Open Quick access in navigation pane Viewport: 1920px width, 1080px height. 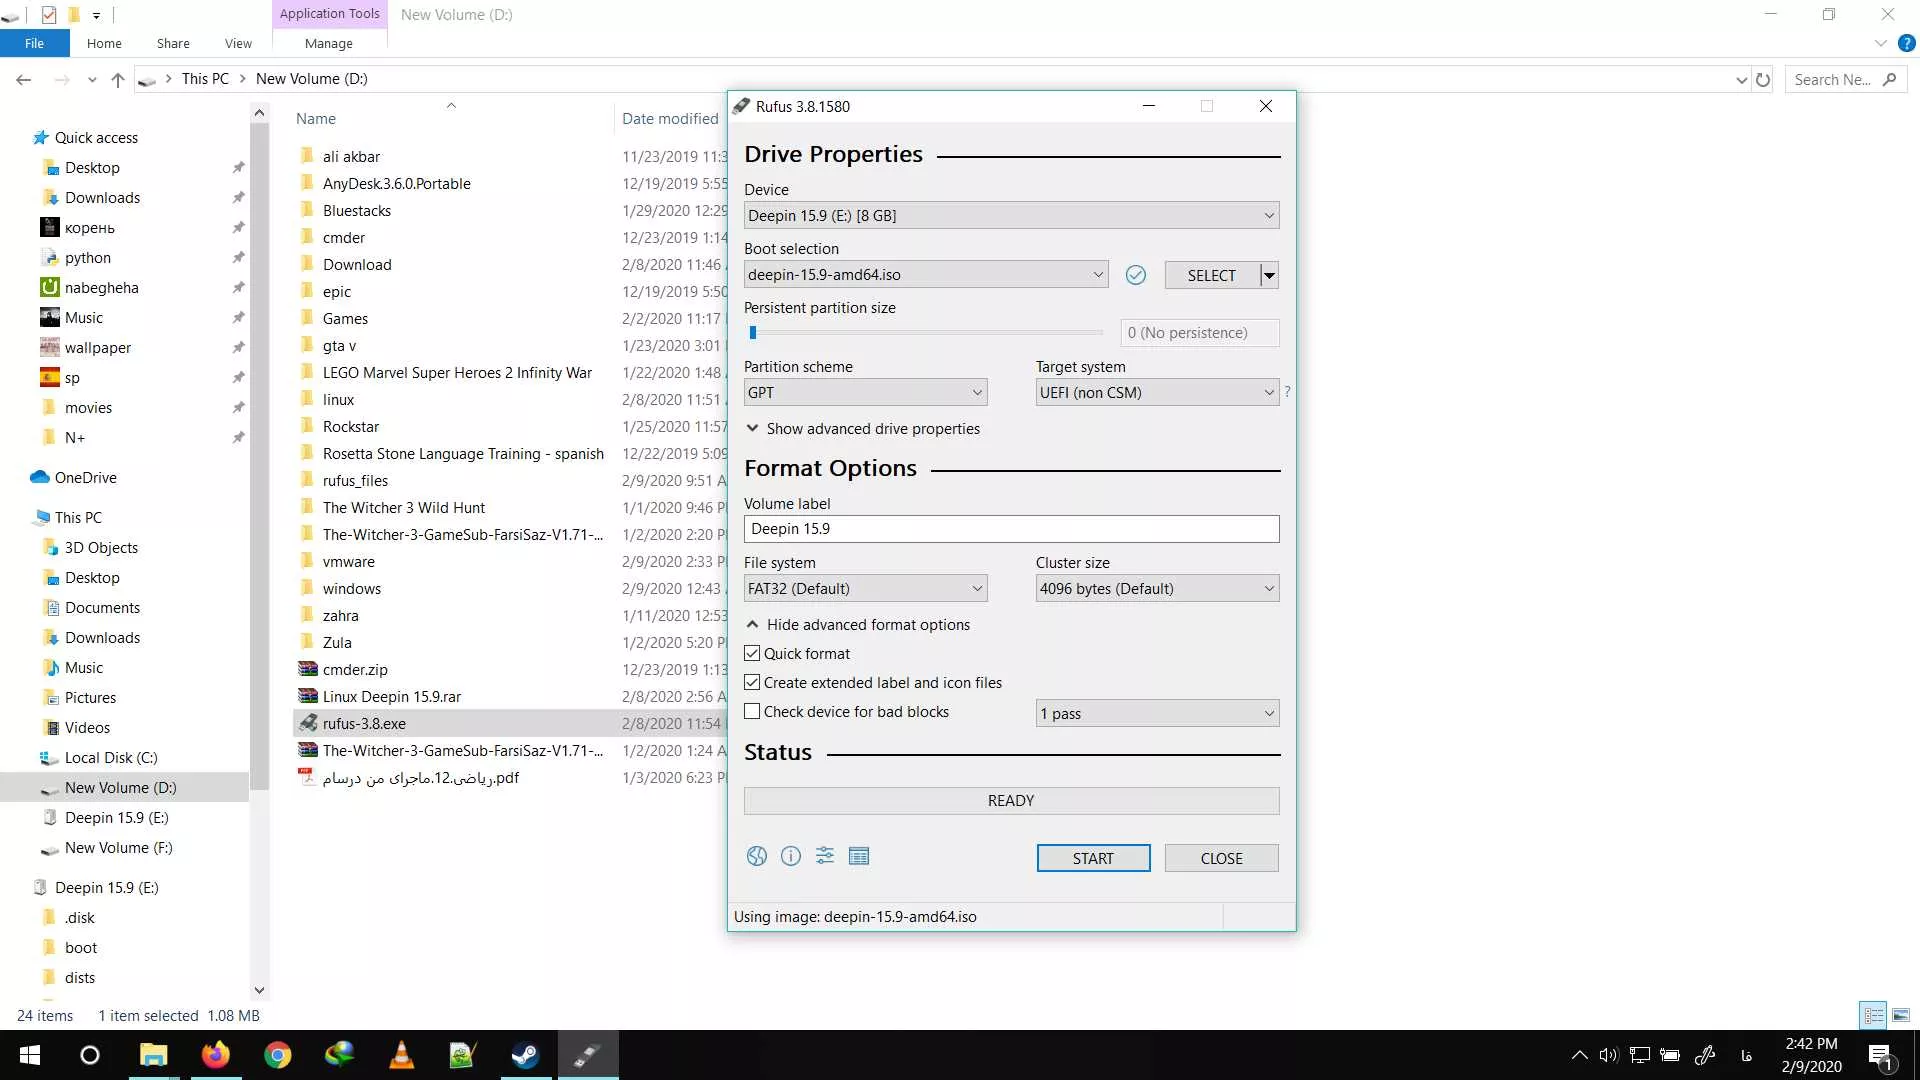point(96,137)
